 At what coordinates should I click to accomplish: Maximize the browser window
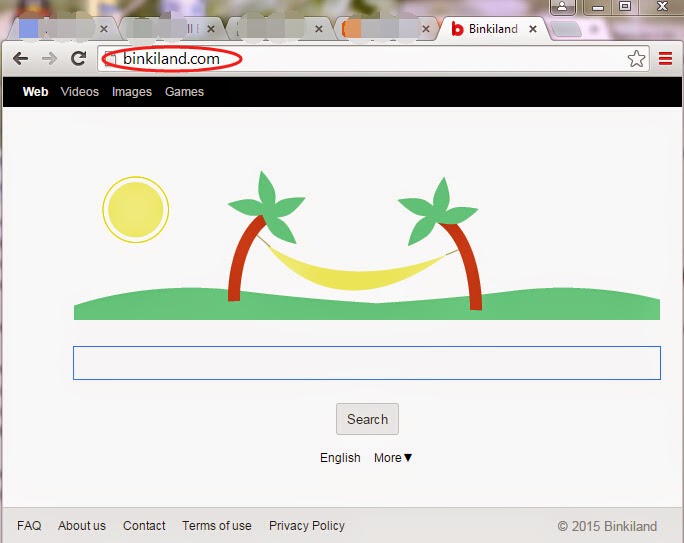click(625, 7)
